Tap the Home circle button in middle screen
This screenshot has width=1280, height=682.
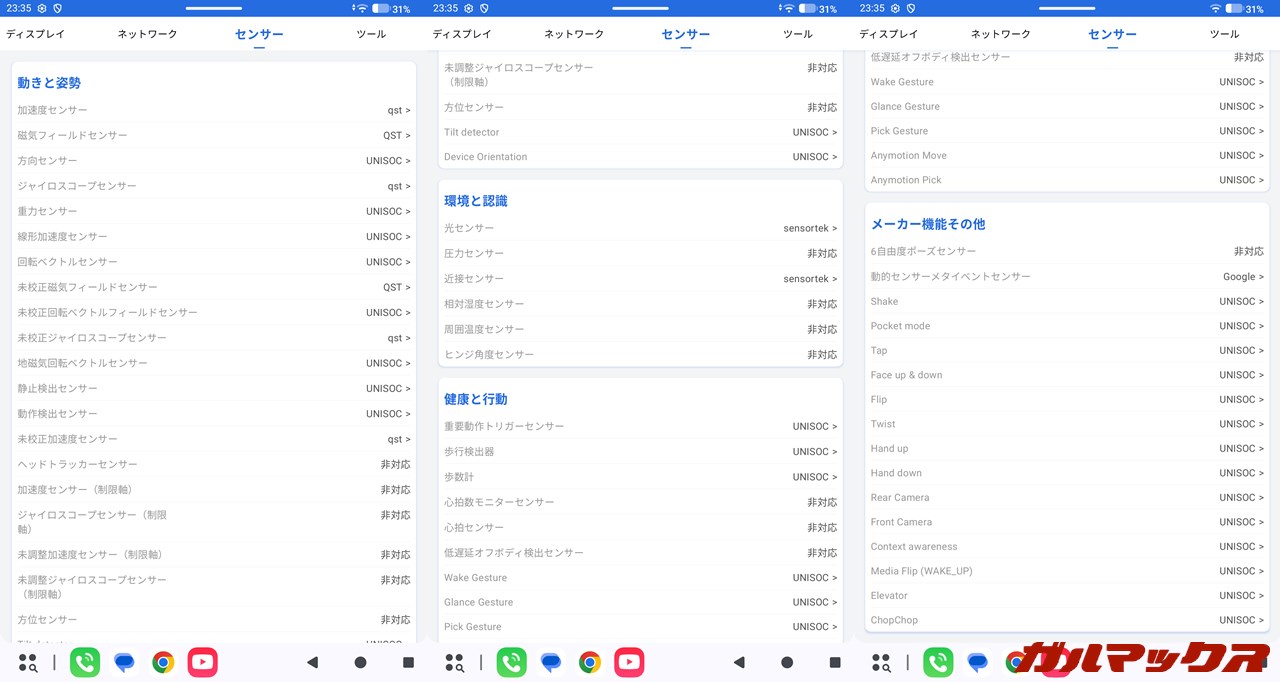tap(787, 662)
